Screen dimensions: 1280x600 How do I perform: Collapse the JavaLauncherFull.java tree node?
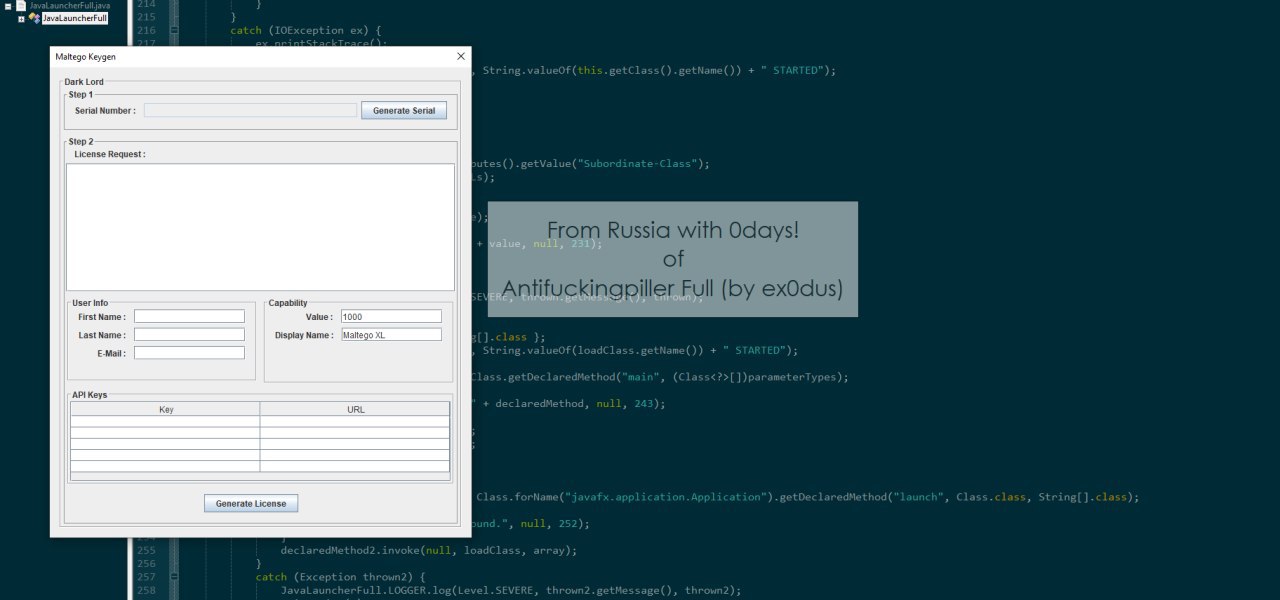point(8,5)
